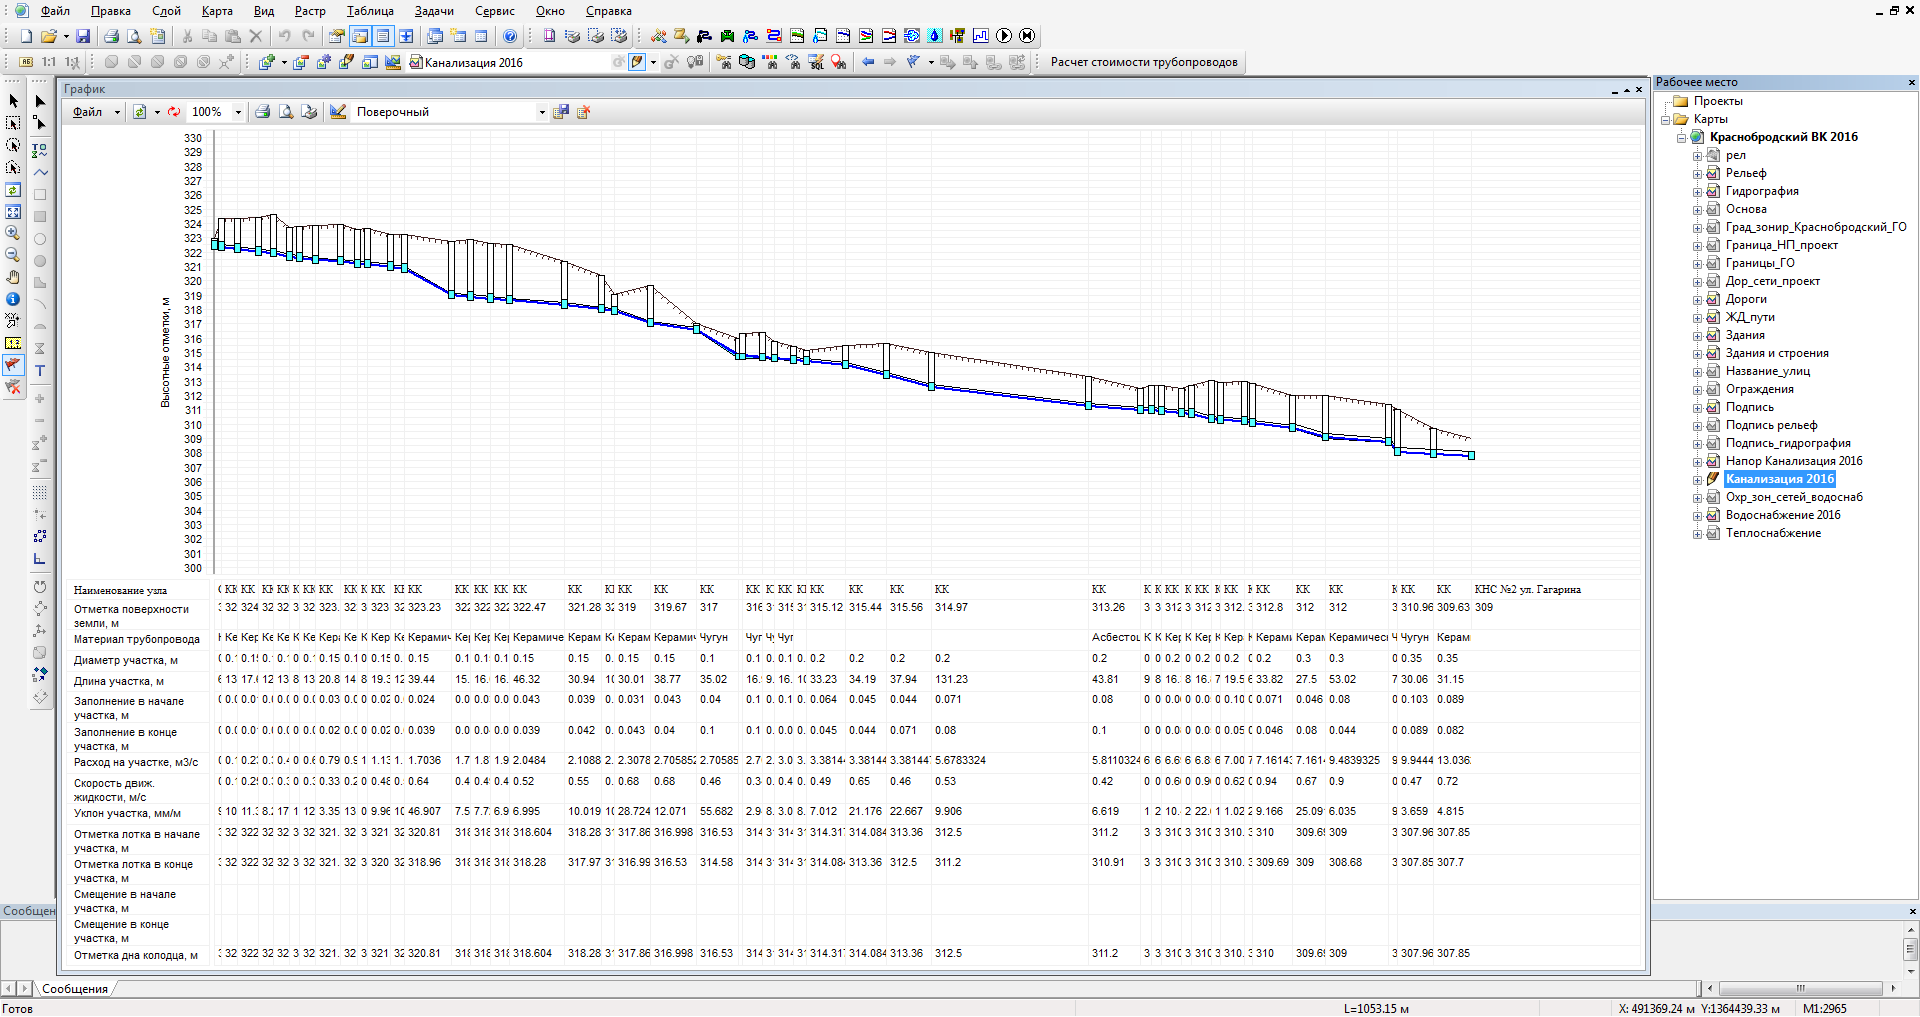Select the Pan hand tool
Viewport: 1920px width, 1017px height.
point(13,277)
